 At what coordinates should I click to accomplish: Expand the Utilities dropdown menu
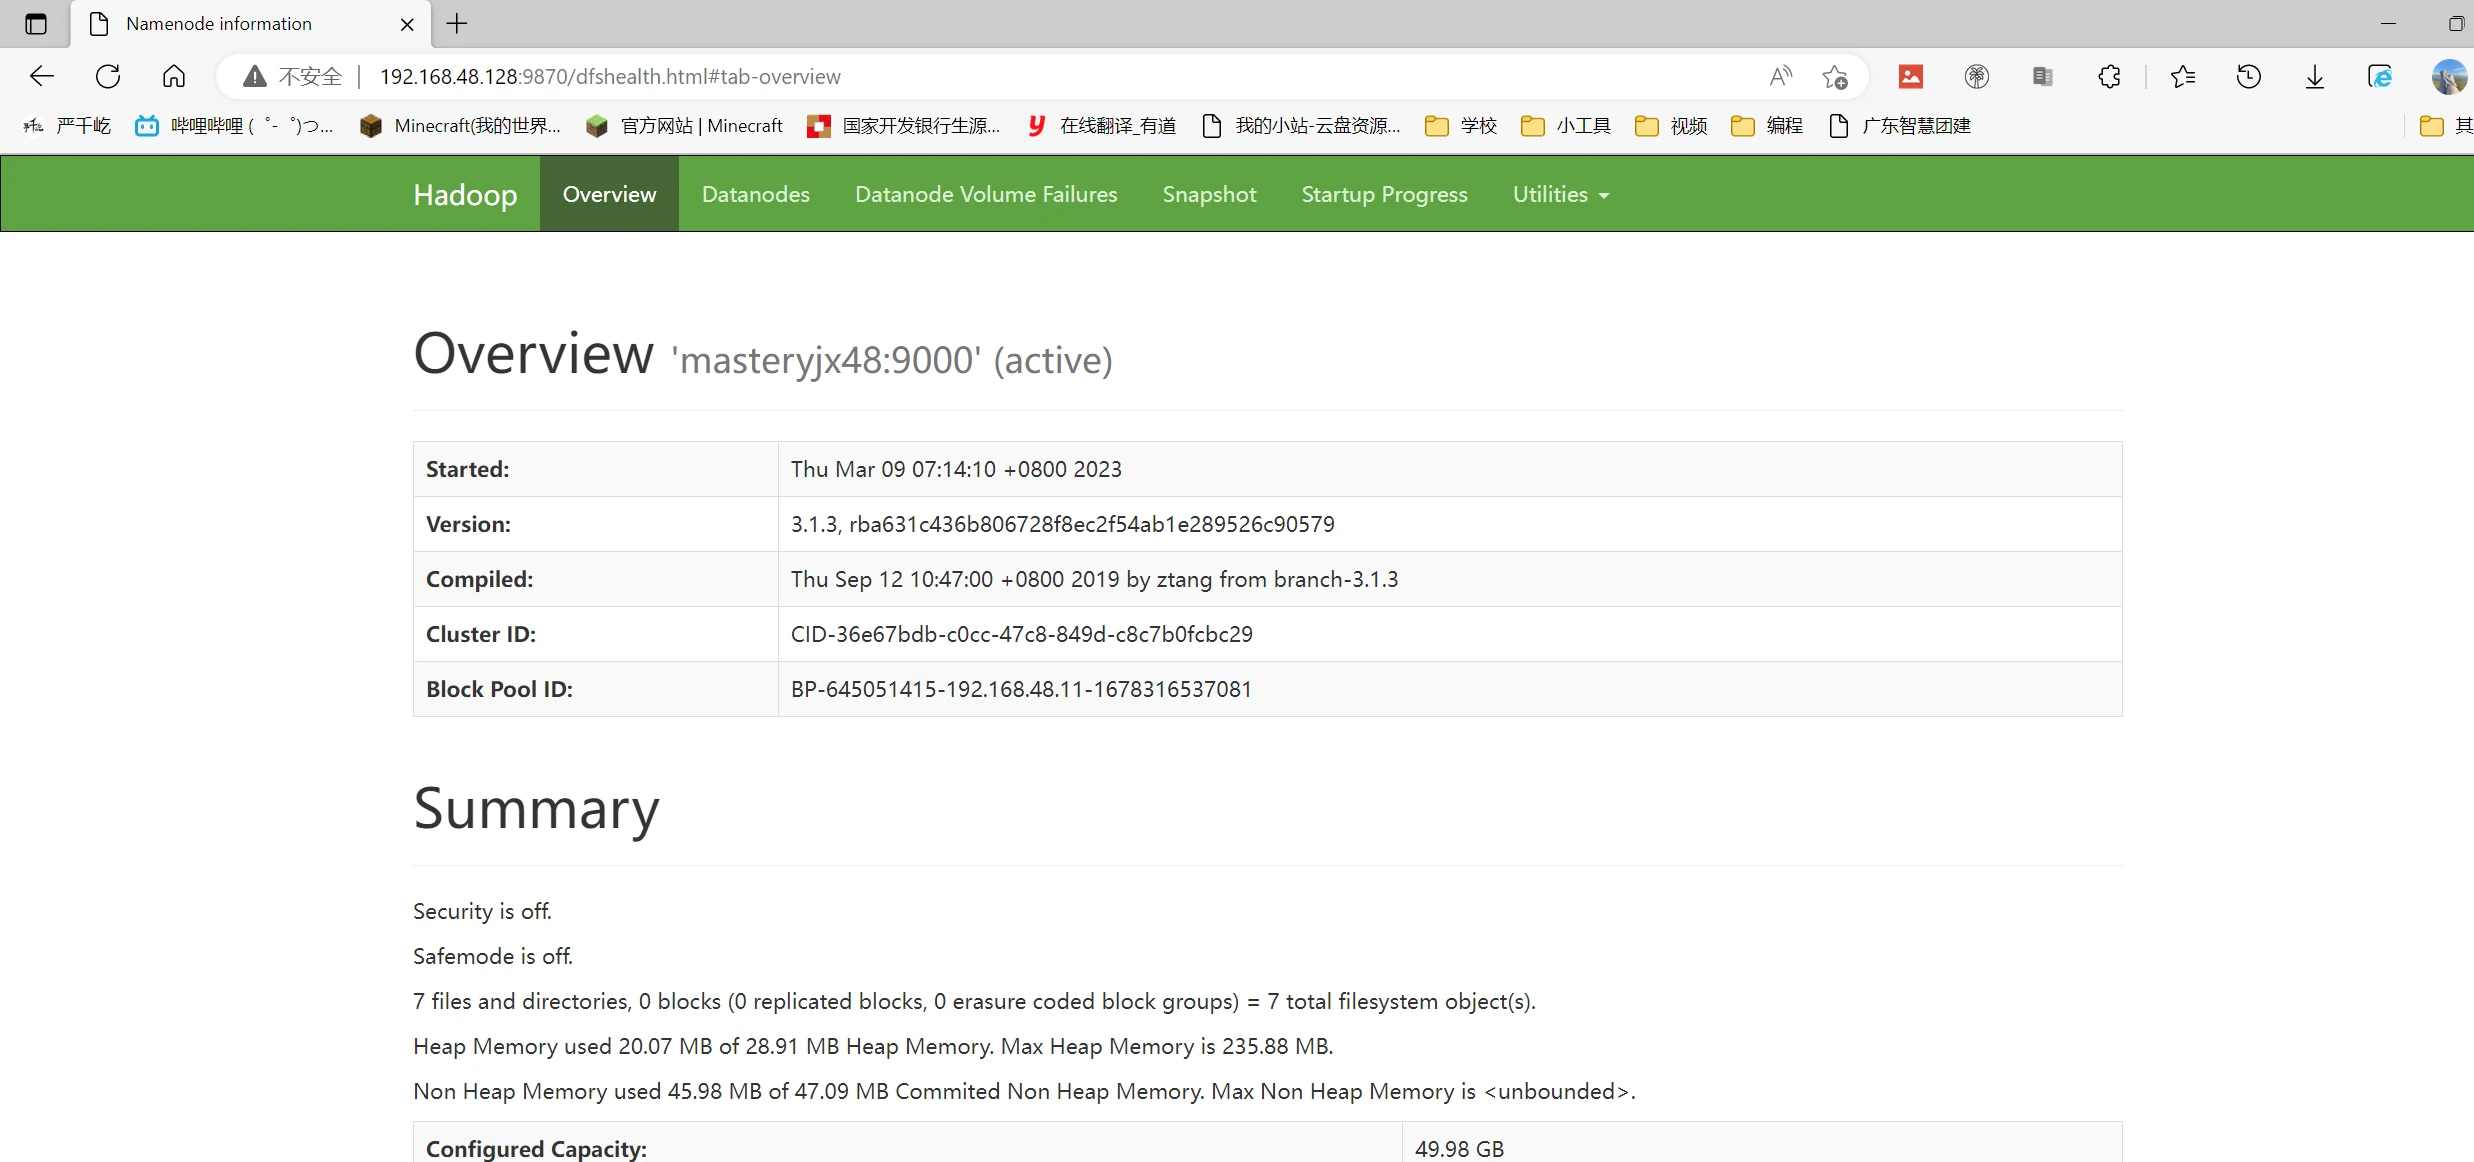coord(1560,194)
